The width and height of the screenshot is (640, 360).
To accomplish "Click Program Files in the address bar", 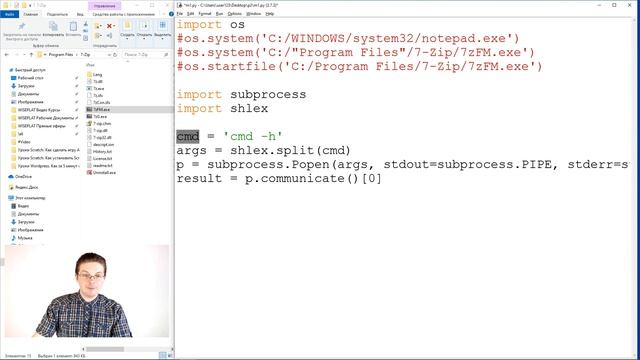I will [x=61, y=55].
